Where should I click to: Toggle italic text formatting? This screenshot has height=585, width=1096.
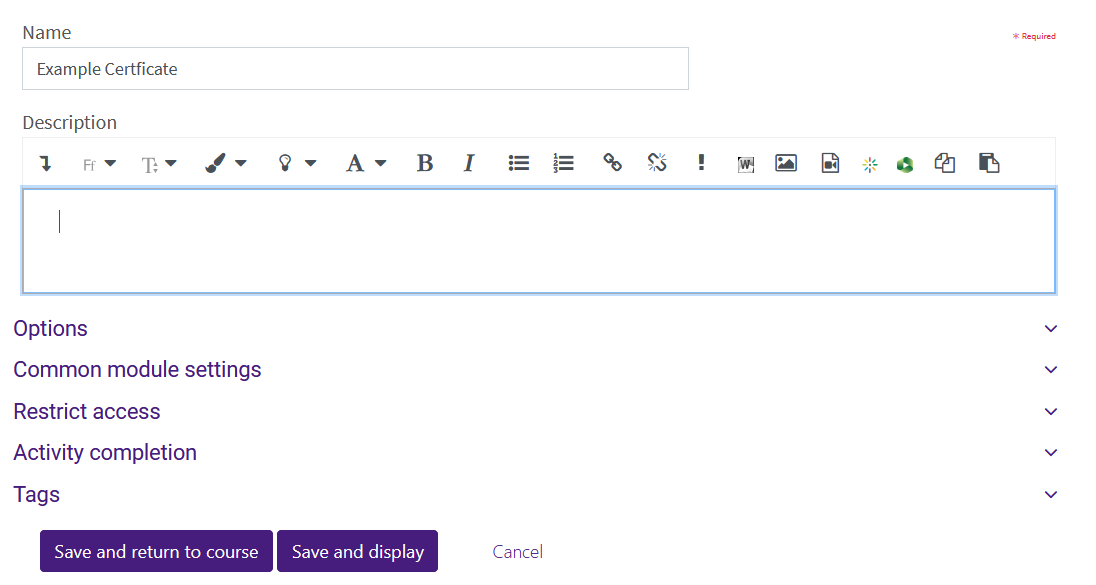(468, 162)
